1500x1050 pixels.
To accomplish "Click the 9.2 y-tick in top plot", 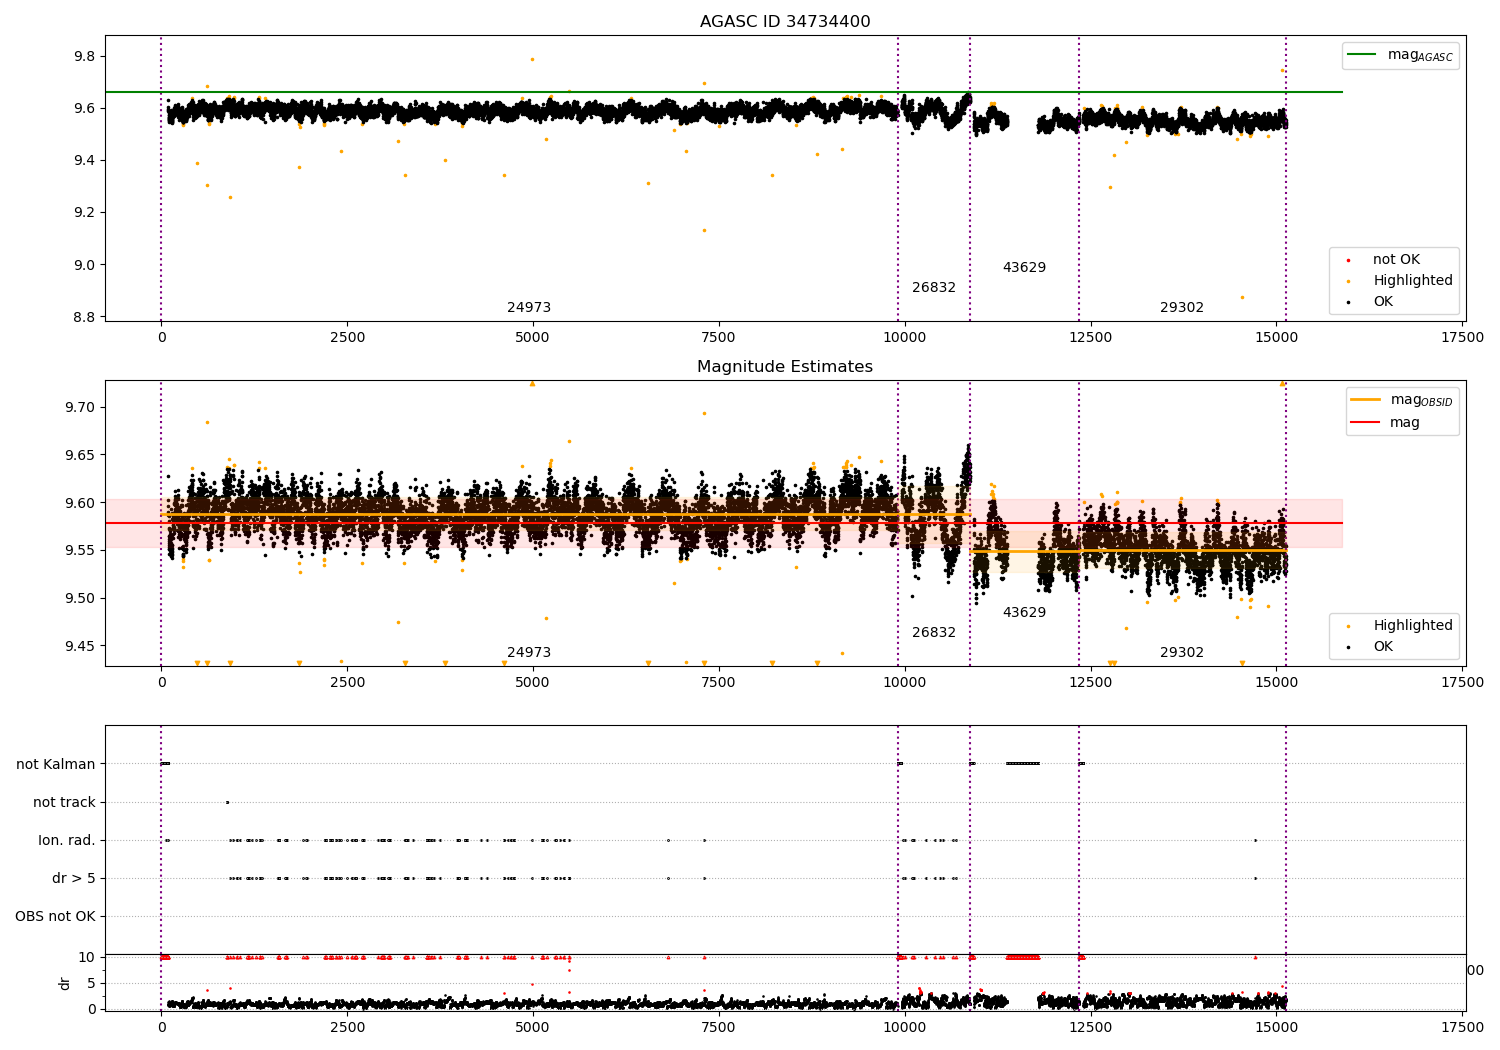I will coord(84,213).
